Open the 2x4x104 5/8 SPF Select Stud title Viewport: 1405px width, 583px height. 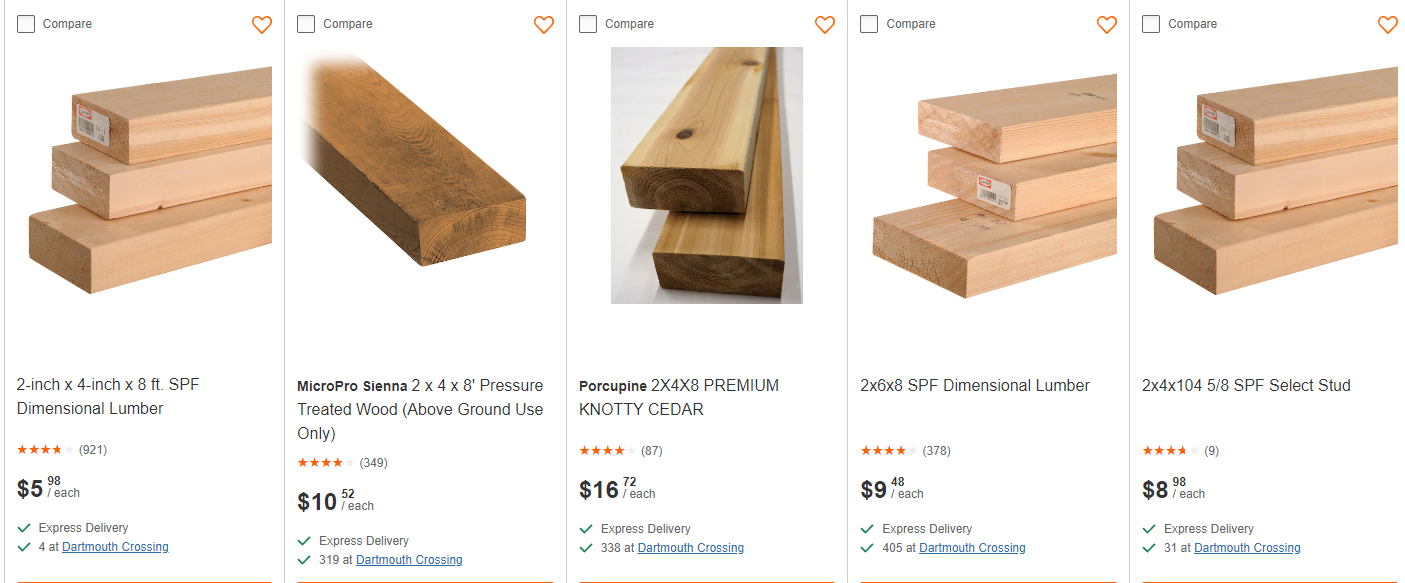(1246, 386)
